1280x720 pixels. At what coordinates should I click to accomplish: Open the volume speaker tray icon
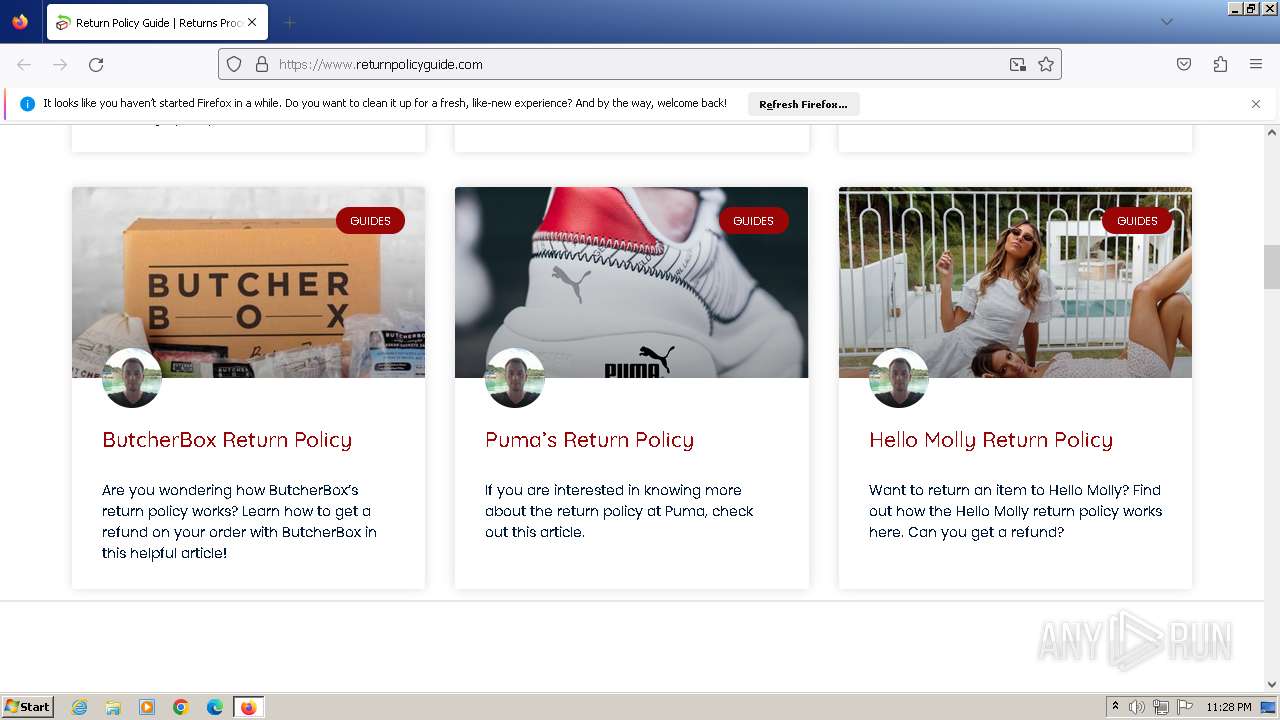(1137, 707)
